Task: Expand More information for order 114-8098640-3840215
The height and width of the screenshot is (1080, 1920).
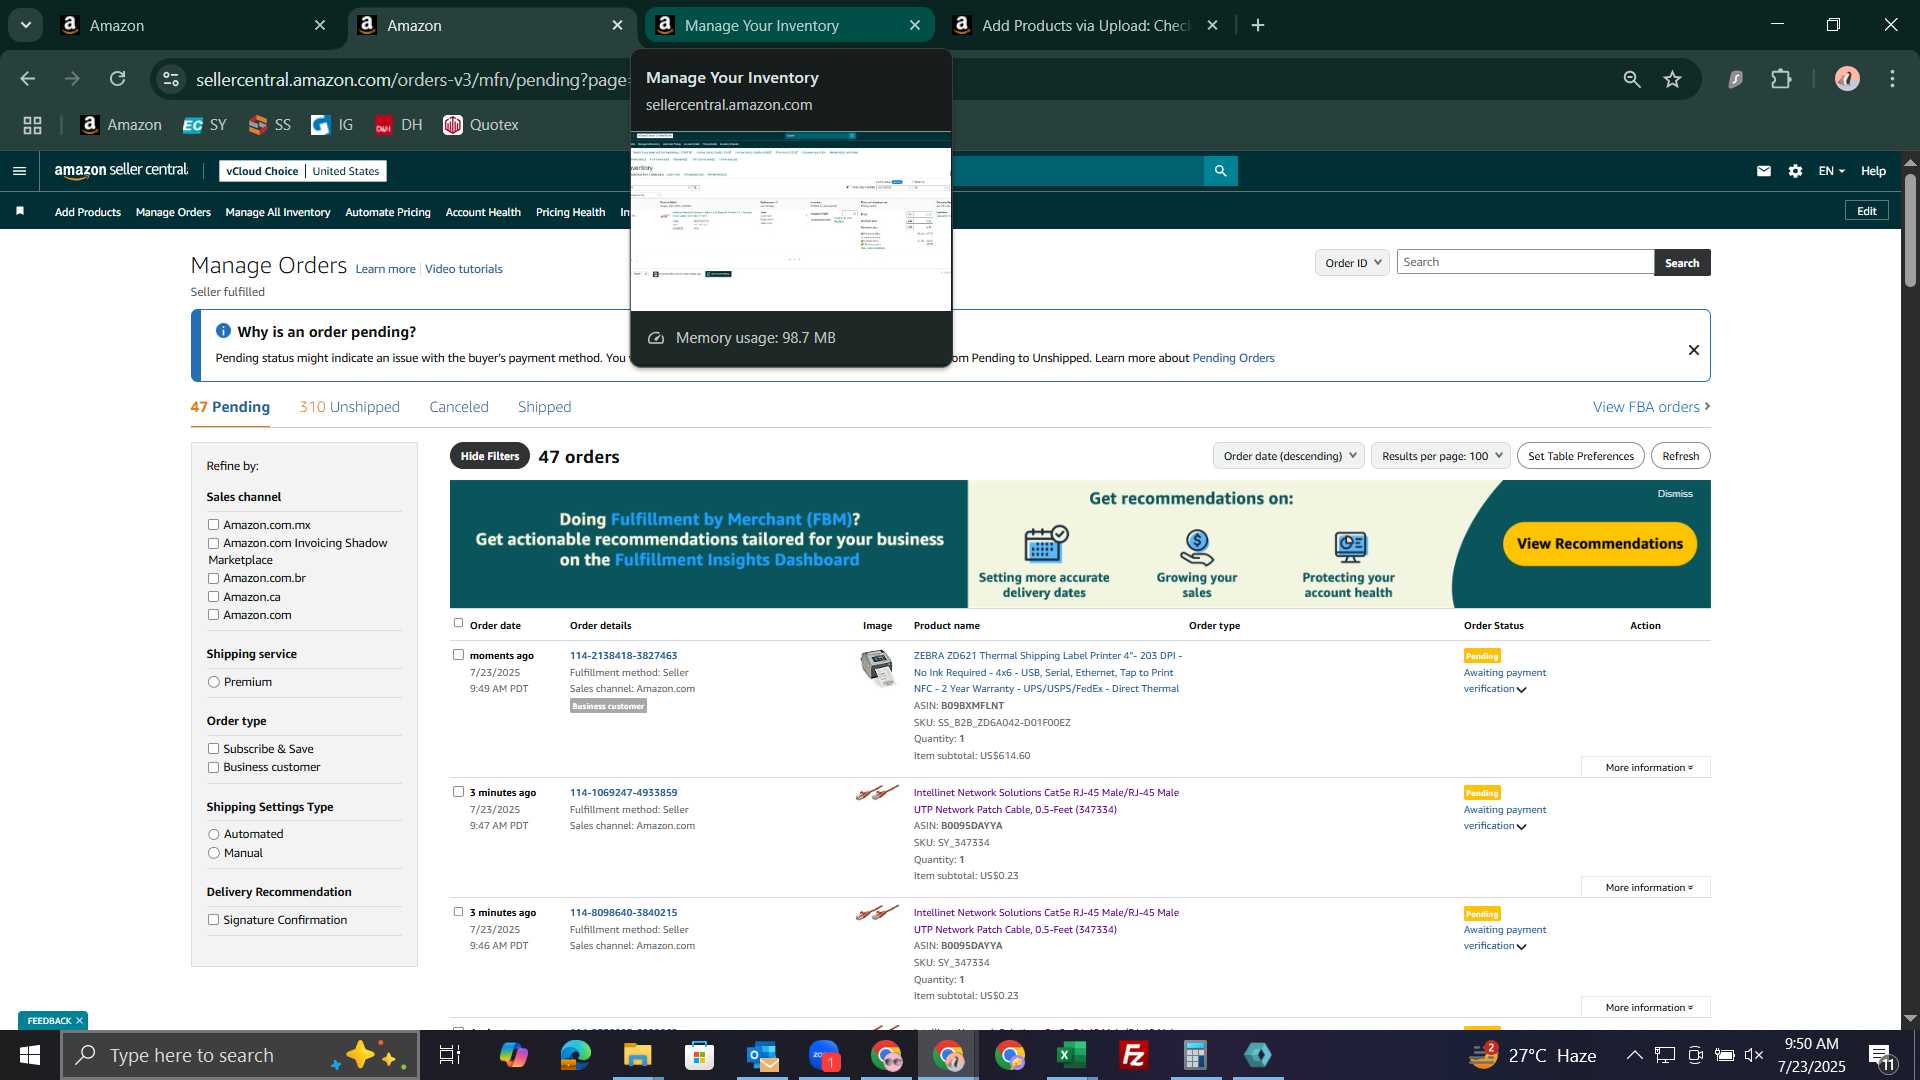Action: coord(1646,1007)
